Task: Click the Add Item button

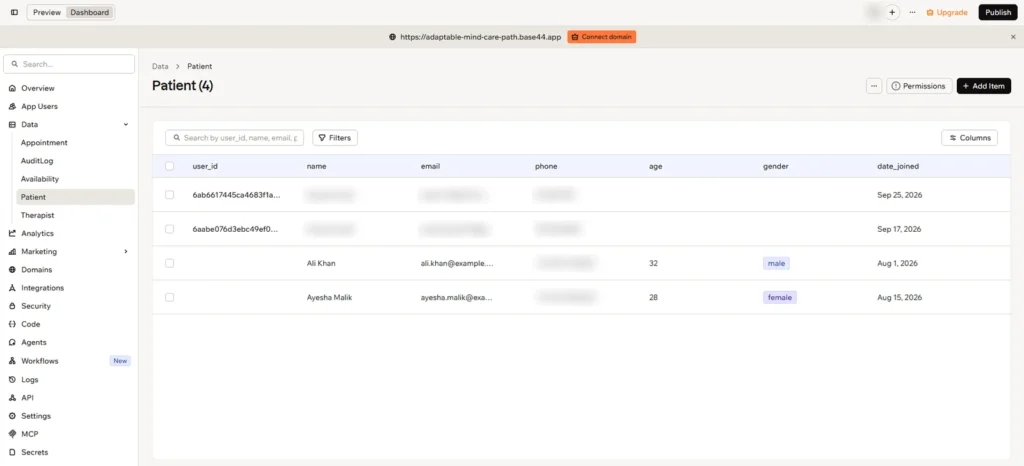Action: [x=984, y=86]
